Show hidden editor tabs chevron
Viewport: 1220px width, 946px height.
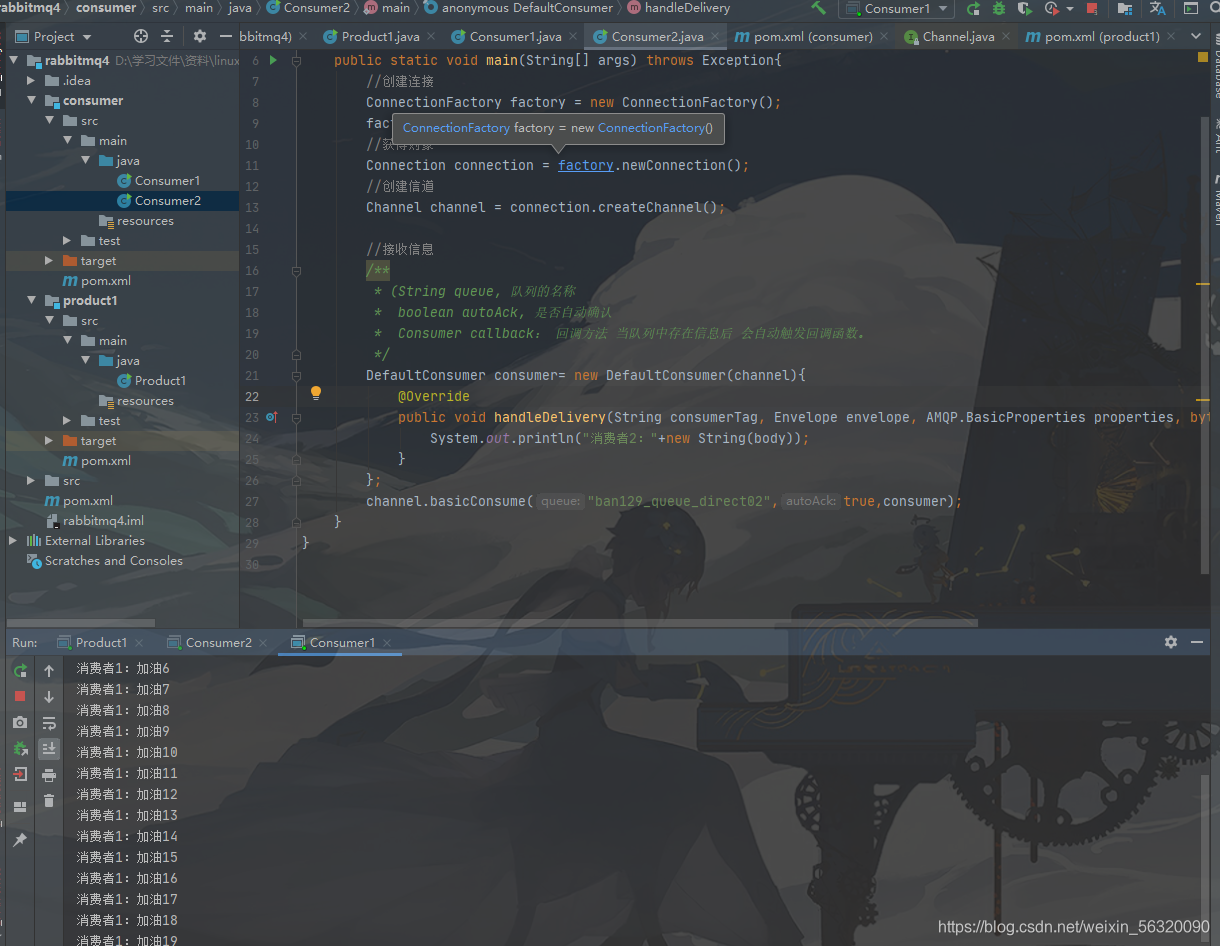pos(1196,36)
